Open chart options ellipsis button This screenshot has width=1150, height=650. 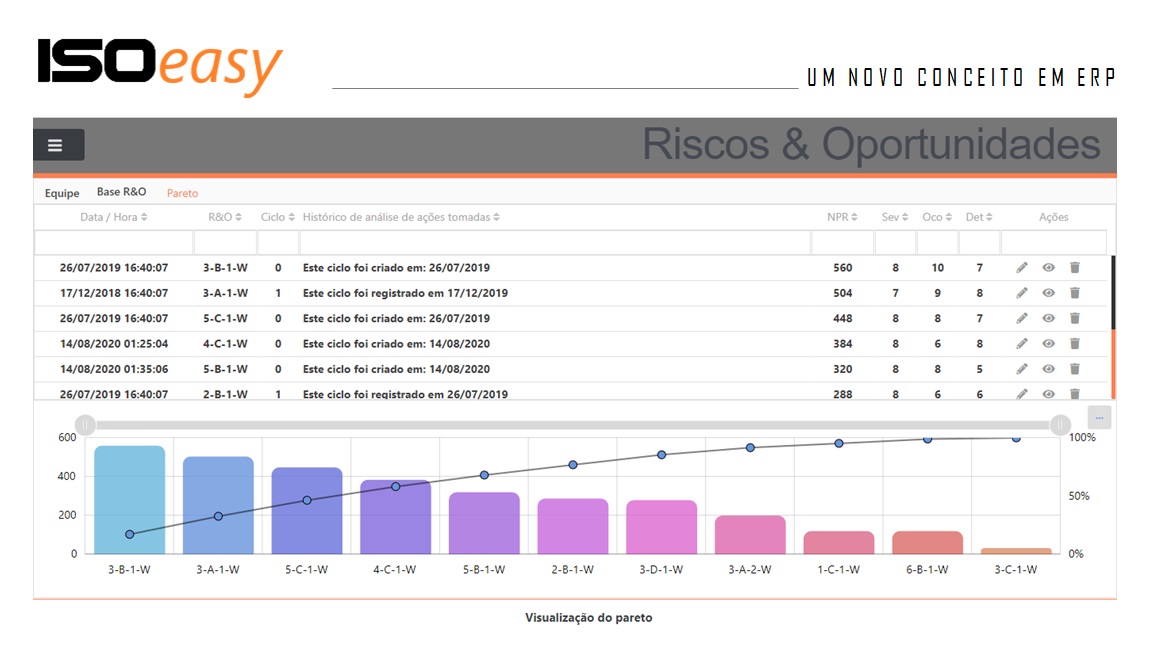[x=1099, y=418]
